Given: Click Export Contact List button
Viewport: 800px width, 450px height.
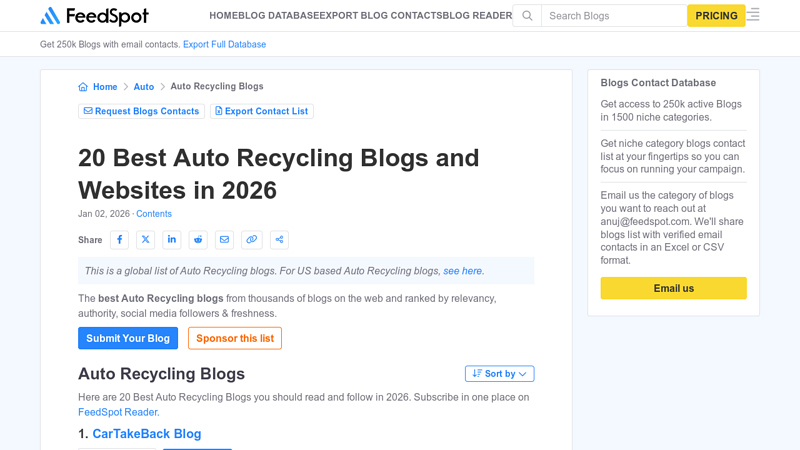Looking at the screenshot, I should pos(262,111).
